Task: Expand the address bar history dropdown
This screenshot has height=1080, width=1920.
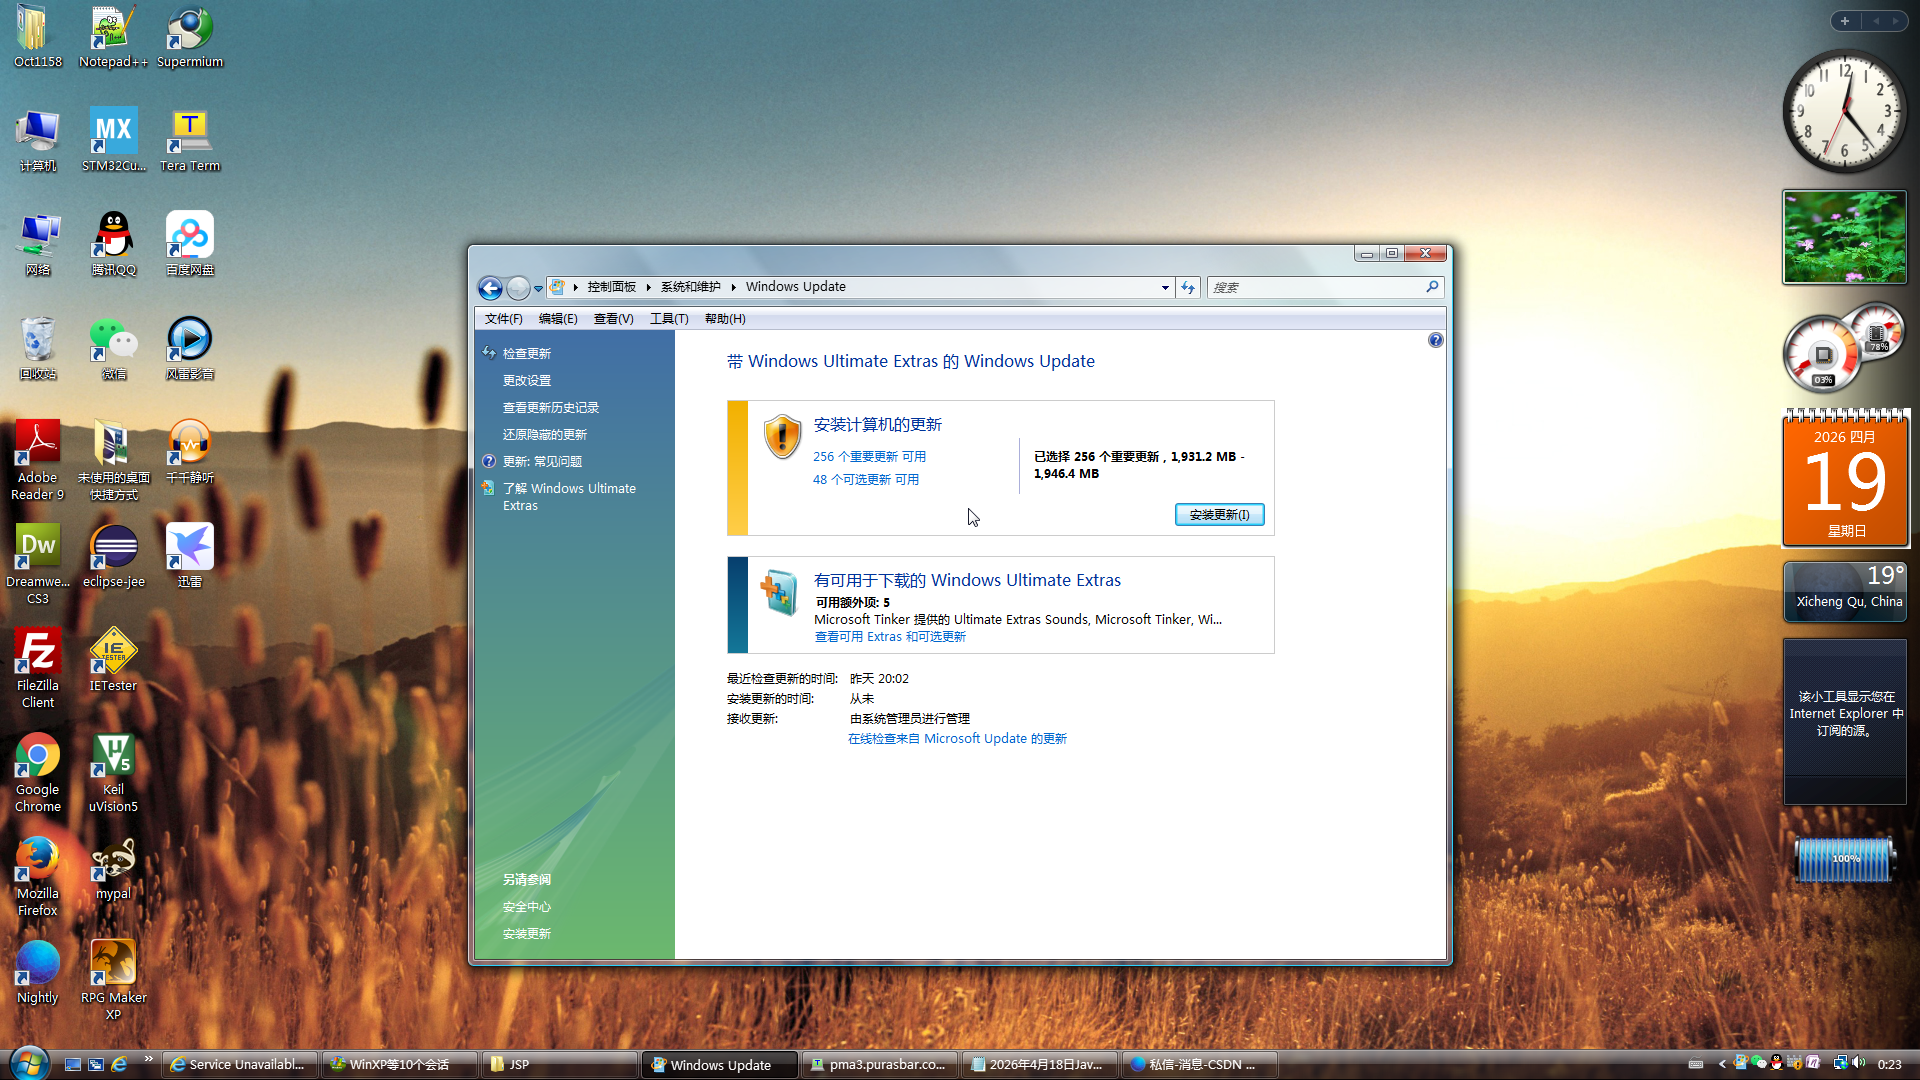Action: (1165, 287)
